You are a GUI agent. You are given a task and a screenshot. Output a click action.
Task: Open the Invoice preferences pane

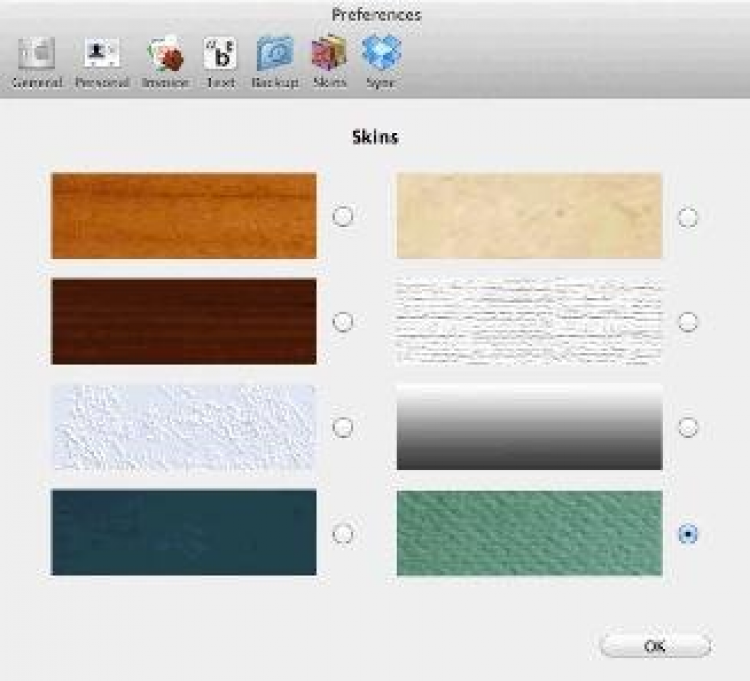click(x=165, y=62)
